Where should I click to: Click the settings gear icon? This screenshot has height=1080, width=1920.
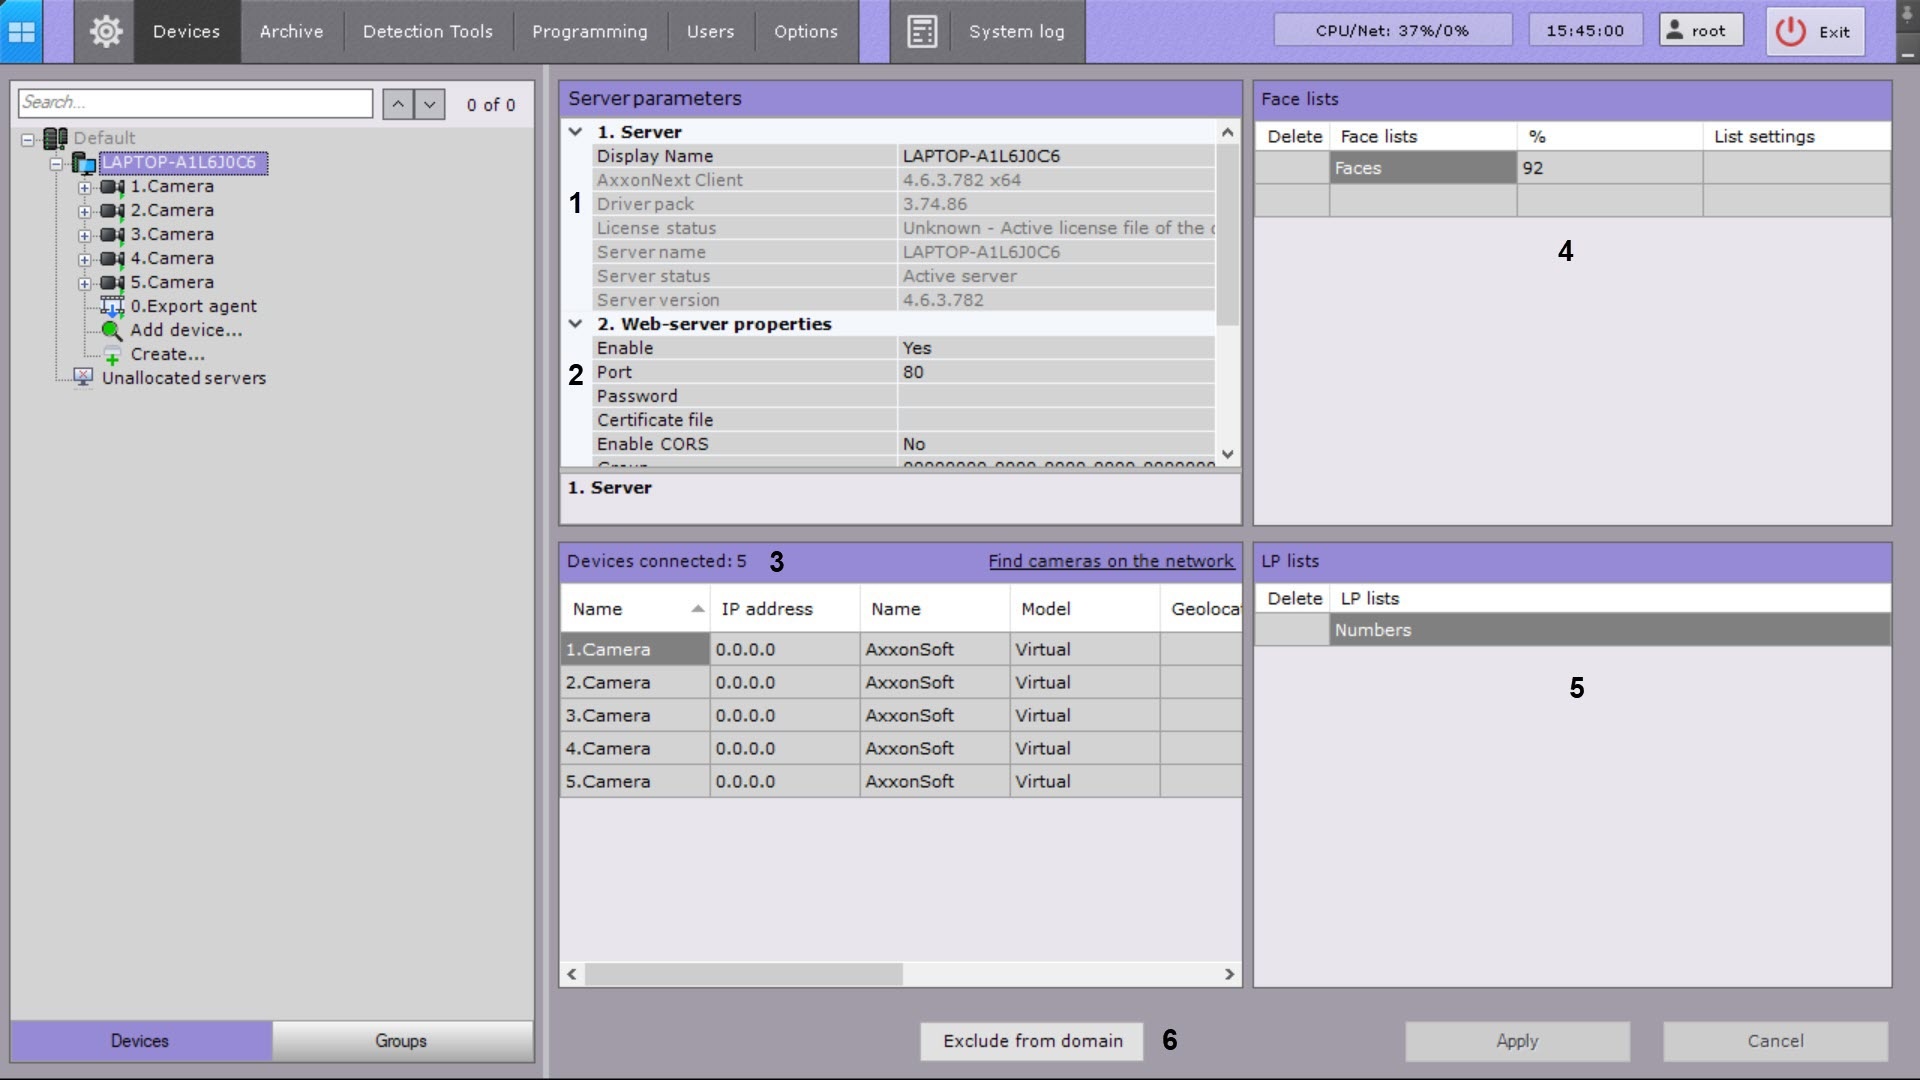click(x=105, y=32)
